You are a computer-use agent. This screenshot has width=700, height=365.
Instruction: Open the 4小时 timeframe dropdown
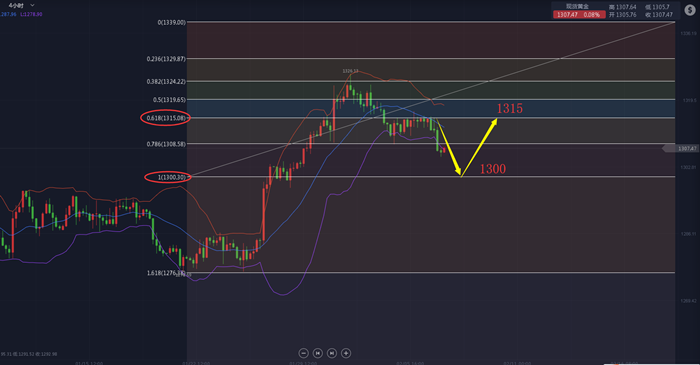pos(21,5)
